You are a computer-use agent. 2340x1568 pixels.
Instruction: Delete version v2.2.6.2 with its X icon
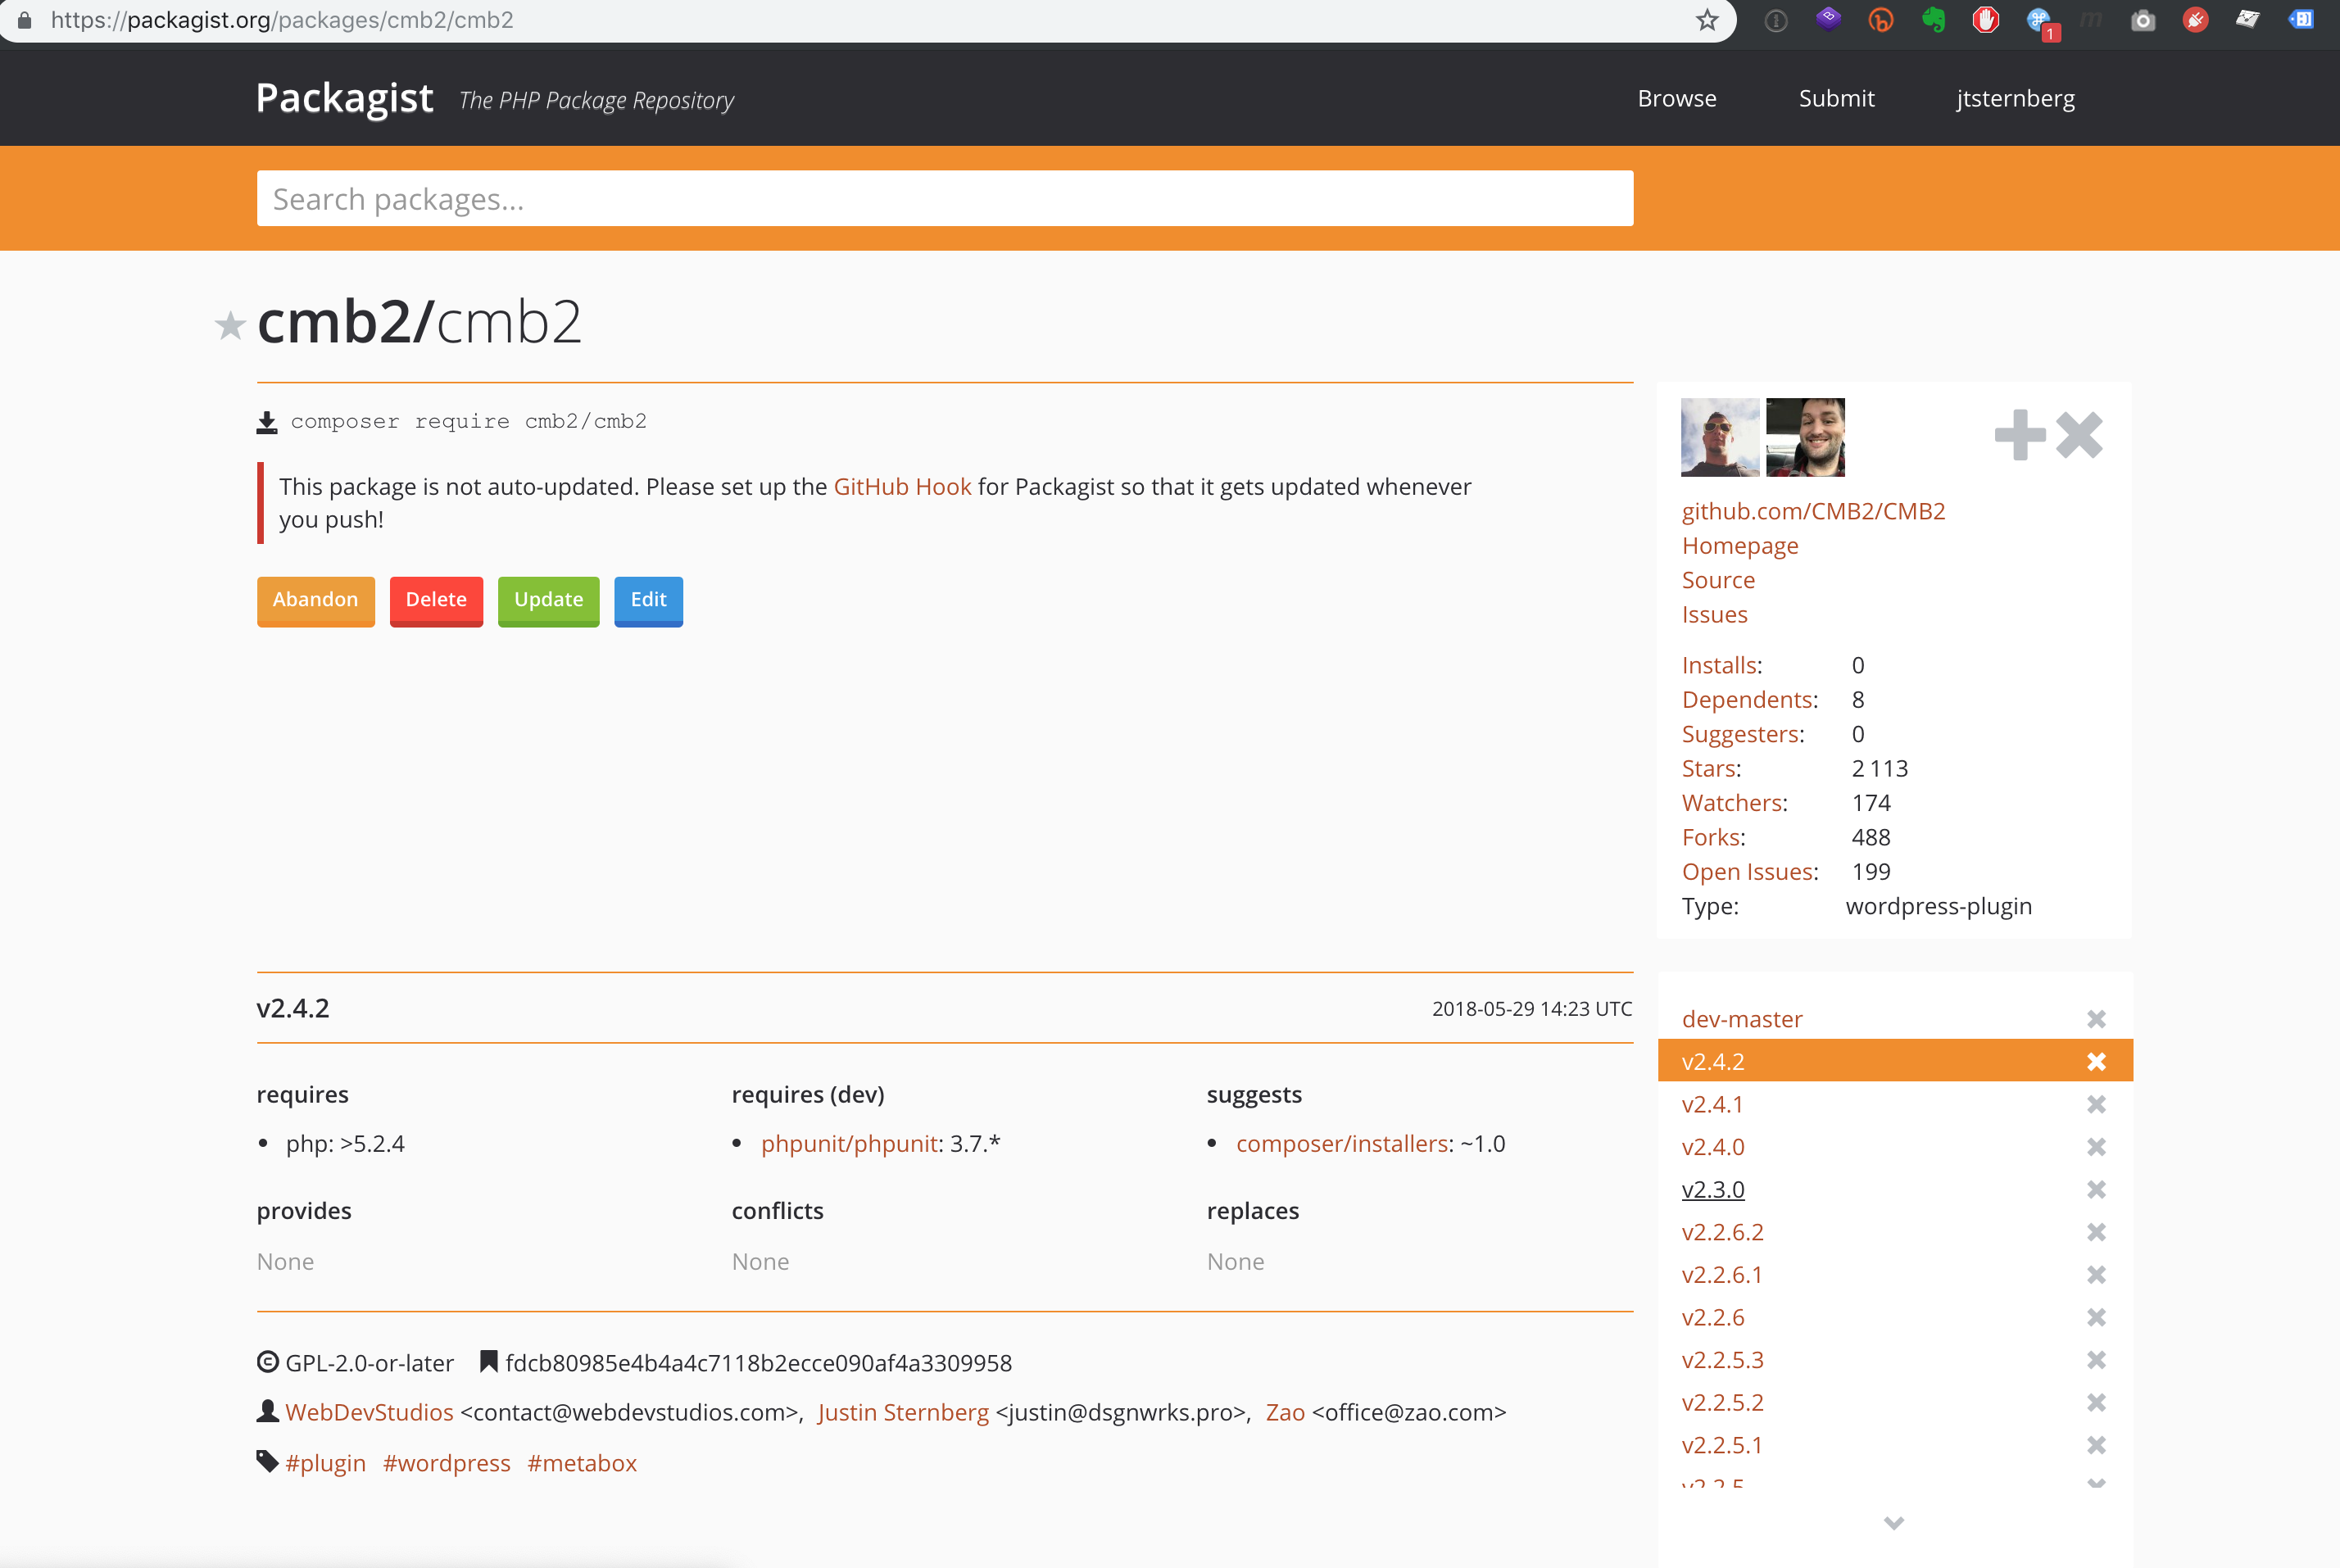point(2097,1232)
